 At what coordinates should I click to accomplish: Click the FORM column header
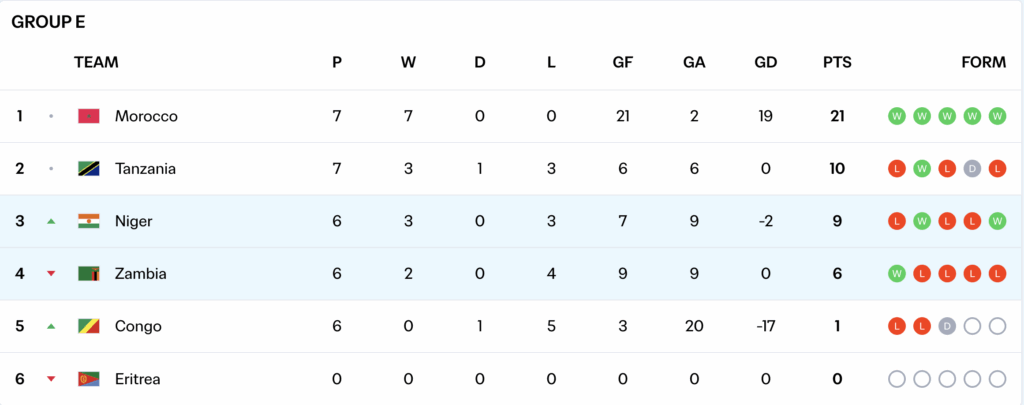(983, 62)
